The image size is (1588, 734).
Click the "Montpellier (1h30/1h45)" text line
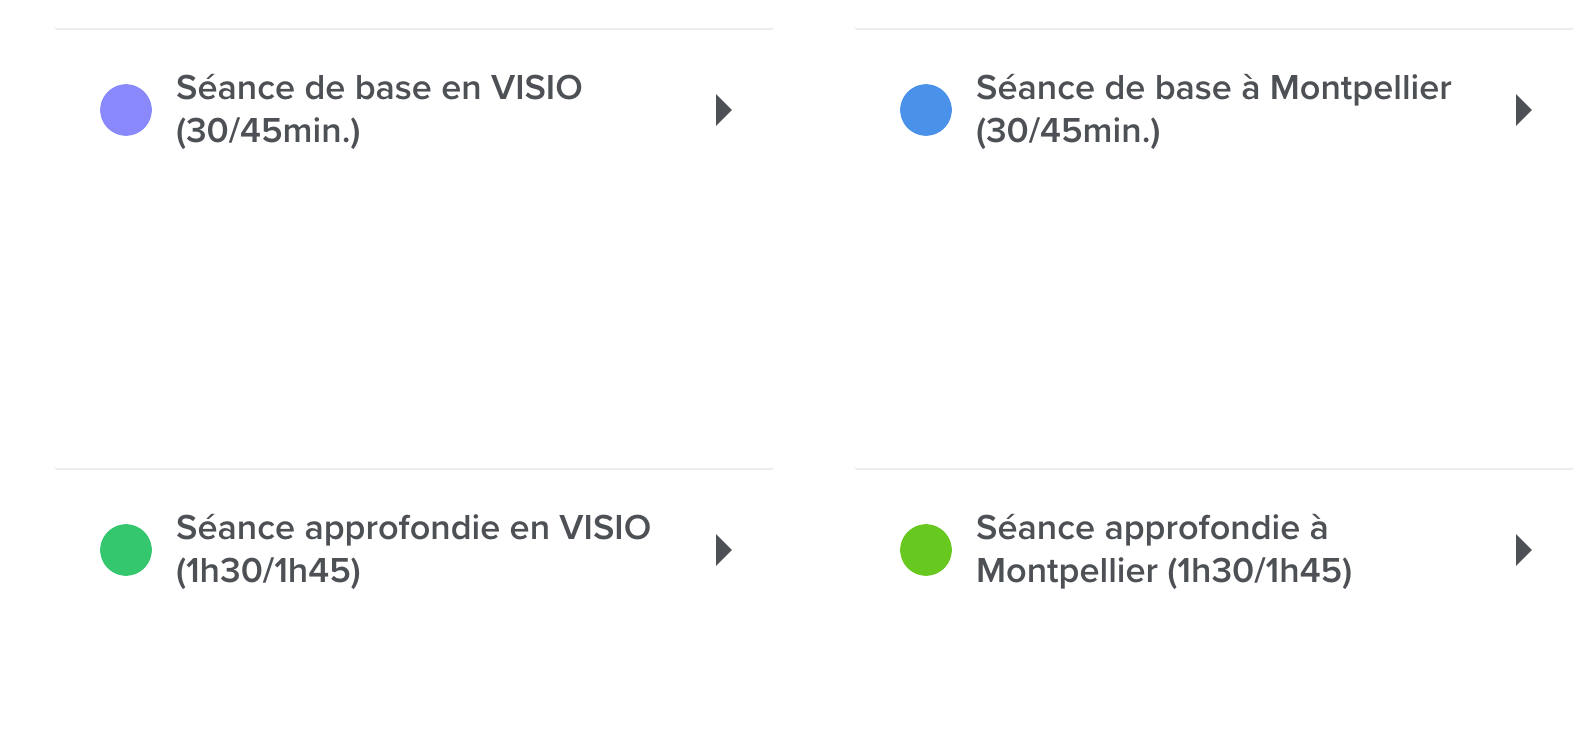[1164, 571]
